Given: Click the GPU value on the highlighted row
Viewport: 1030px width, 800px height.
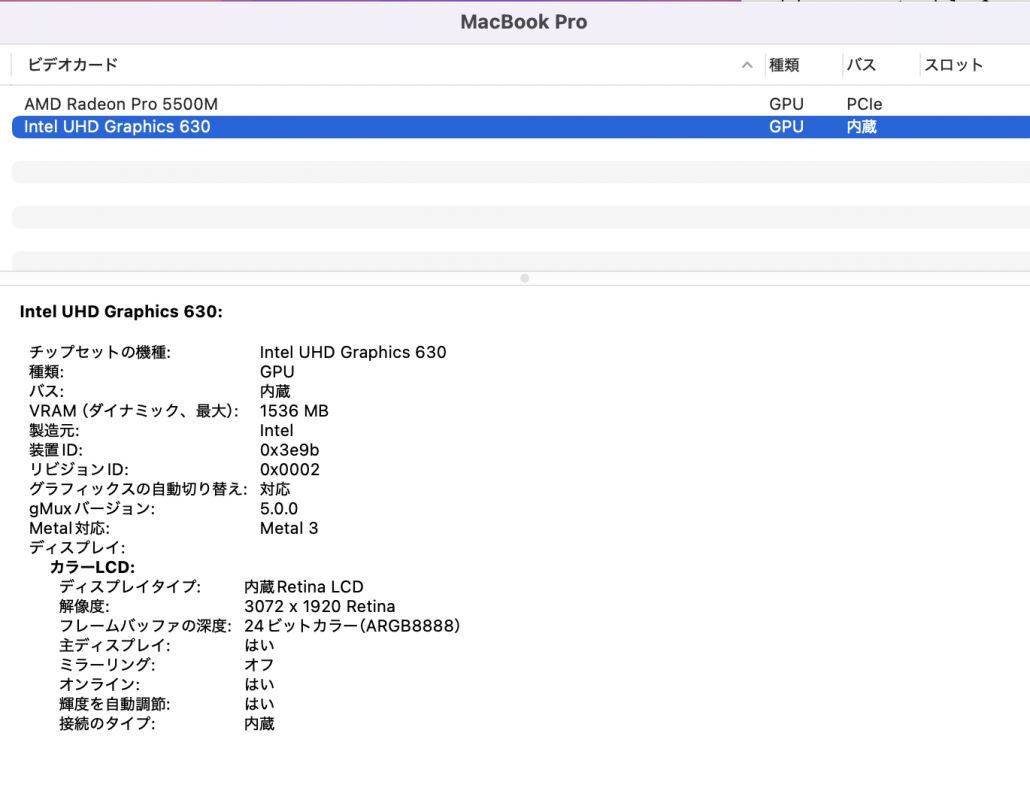Looking at the screenshot, I should click(787, 127).
